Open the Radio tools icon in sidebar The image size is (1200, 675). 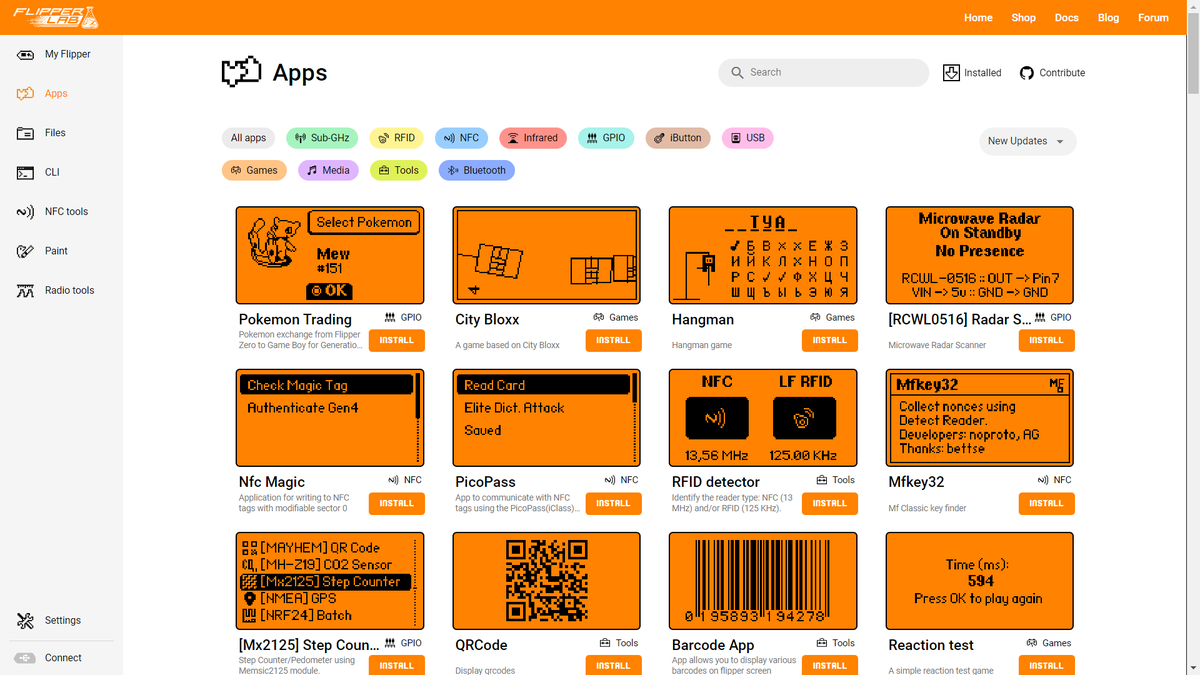click(26, 290)
